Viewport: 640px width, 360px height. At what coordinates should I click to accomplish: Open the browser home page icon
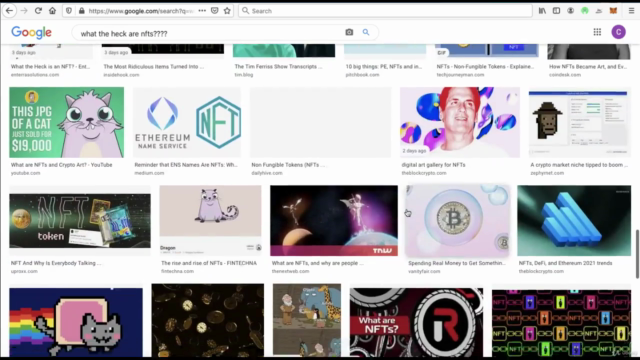click(x=52, y=11)
